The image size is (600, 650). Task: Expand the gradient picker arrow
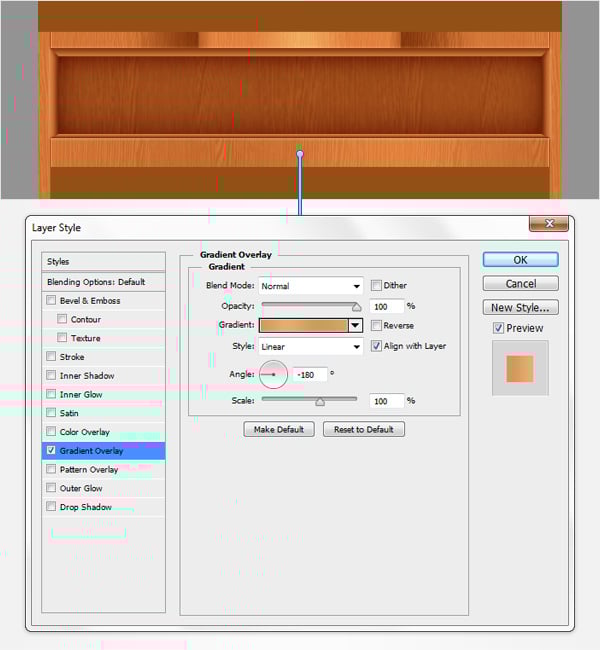(354, 325)
